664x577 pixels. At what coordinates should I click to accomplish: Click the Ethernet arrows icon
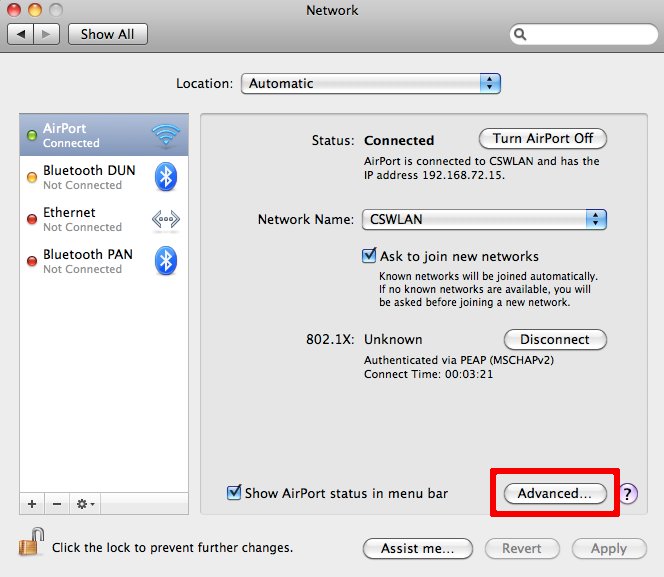(x=166, y=219)
